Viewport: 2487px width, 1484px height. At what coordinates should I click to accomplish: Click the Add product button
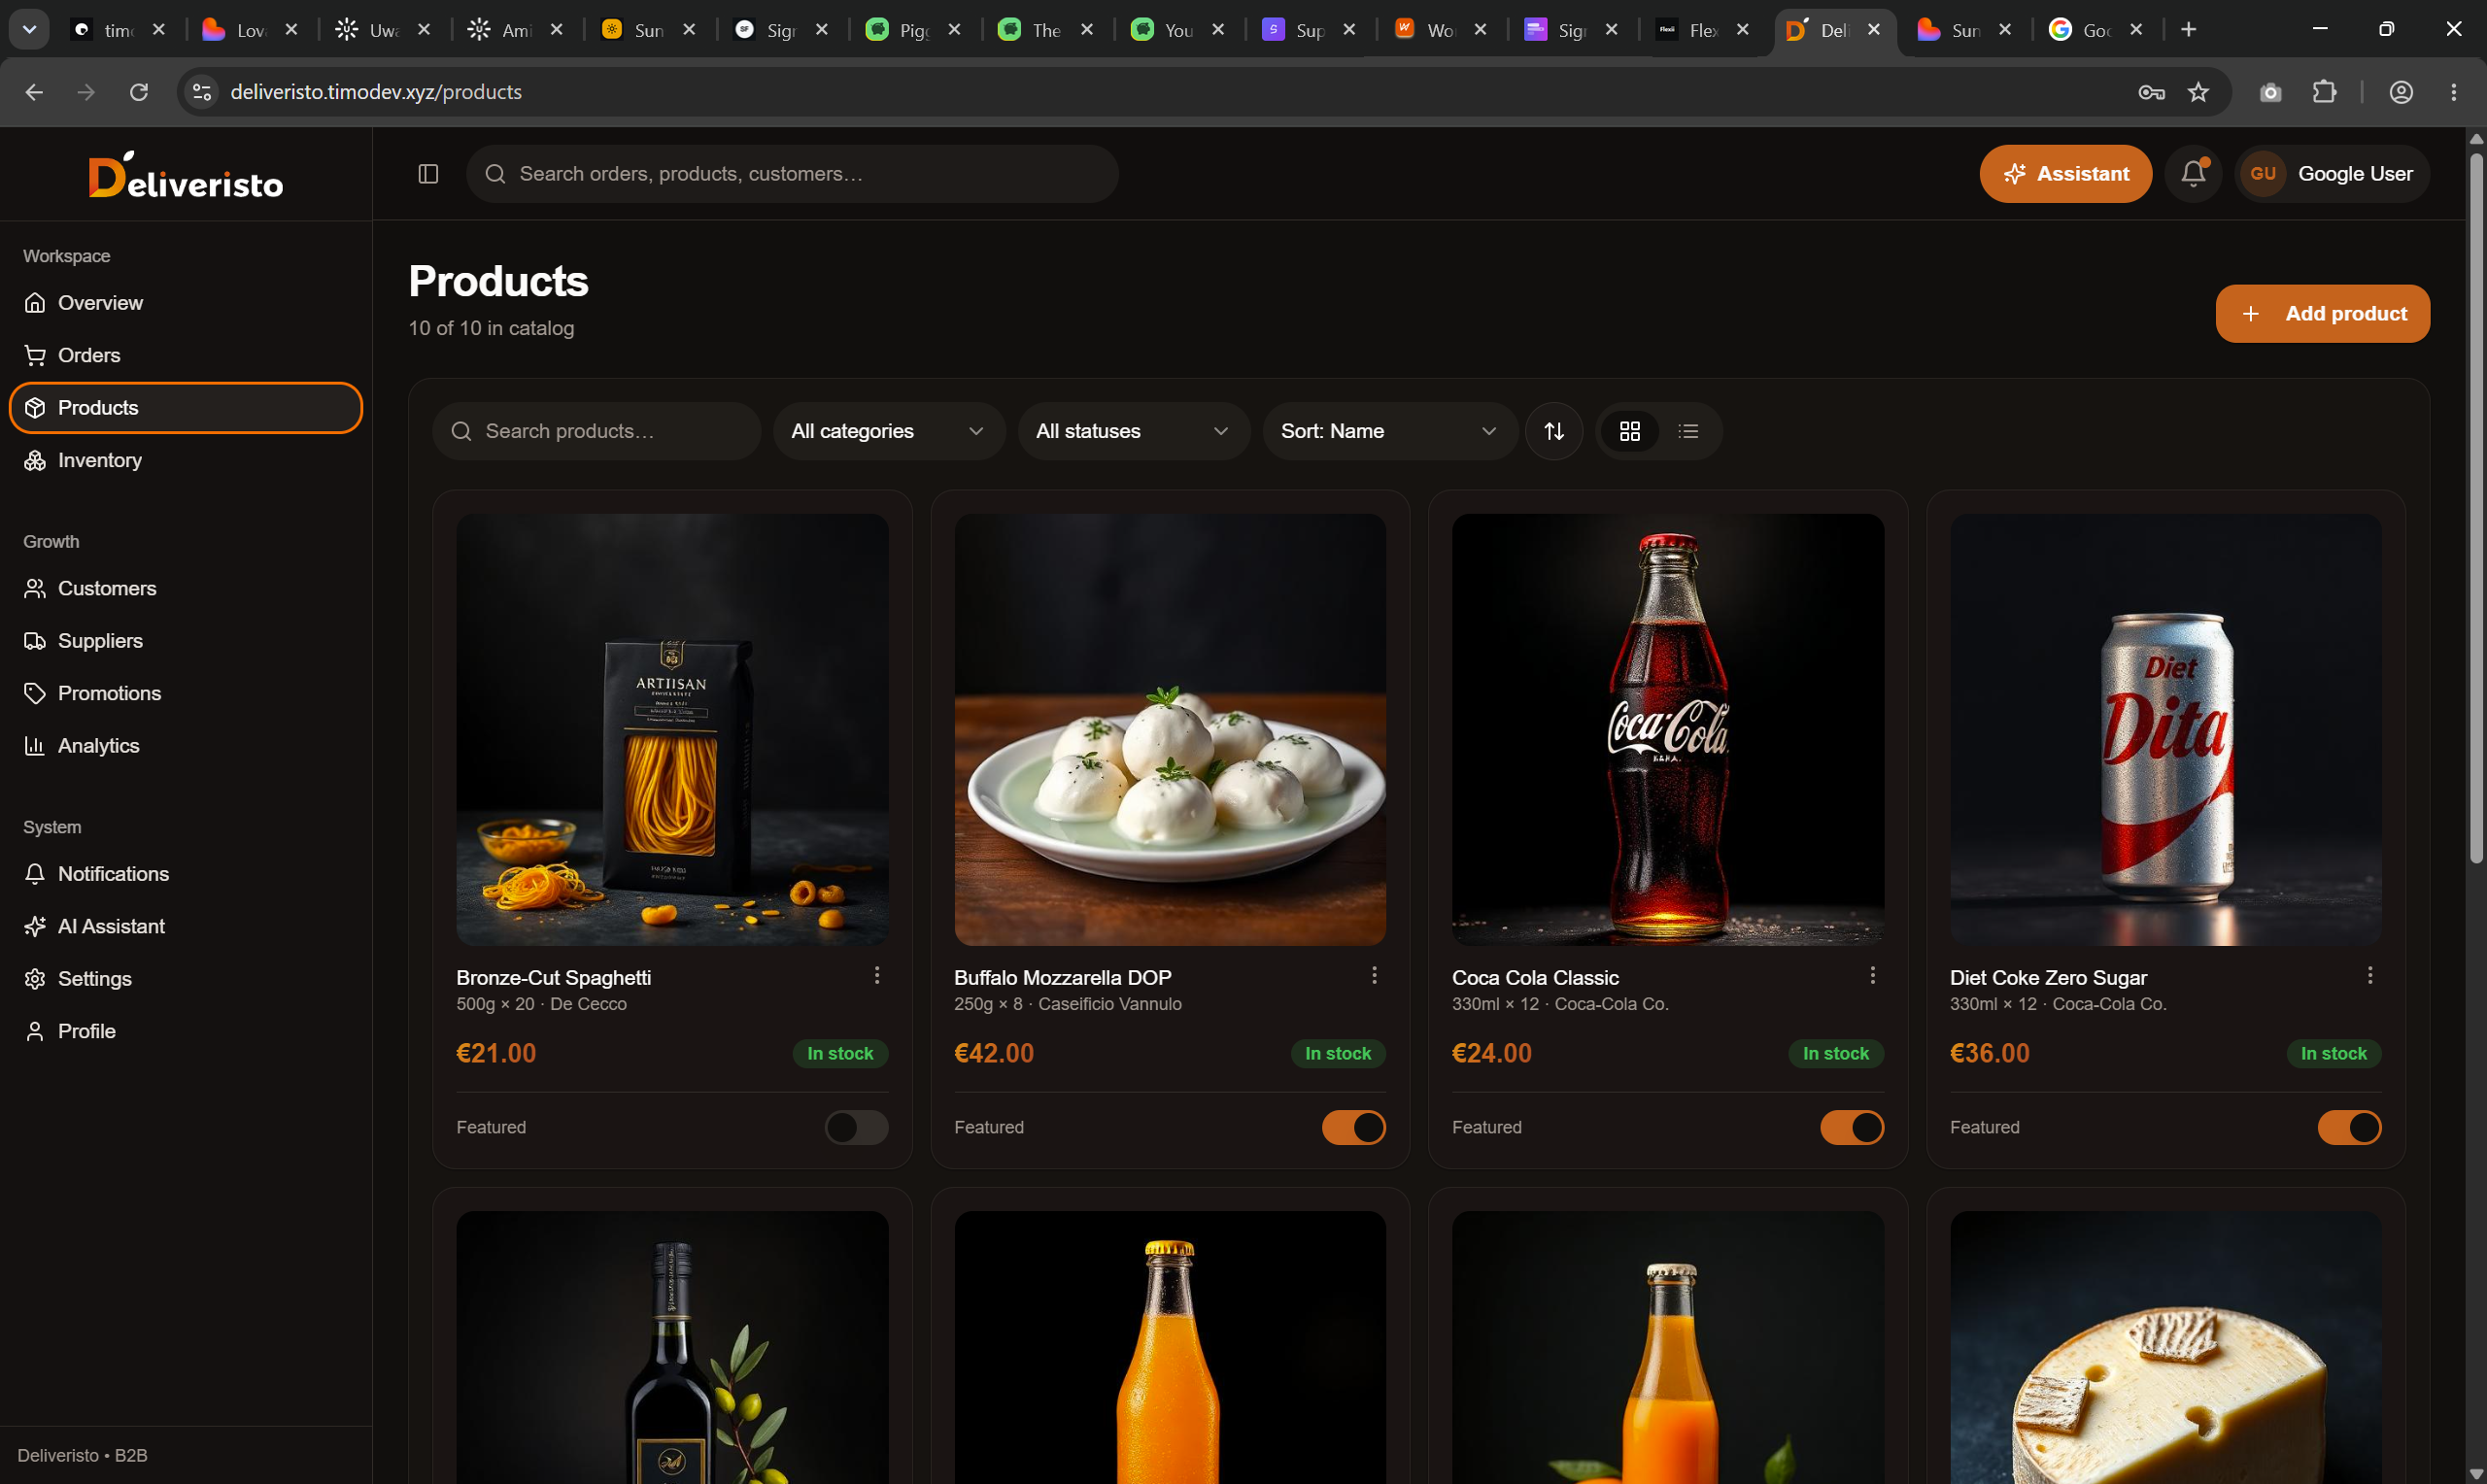(2322, 314)
